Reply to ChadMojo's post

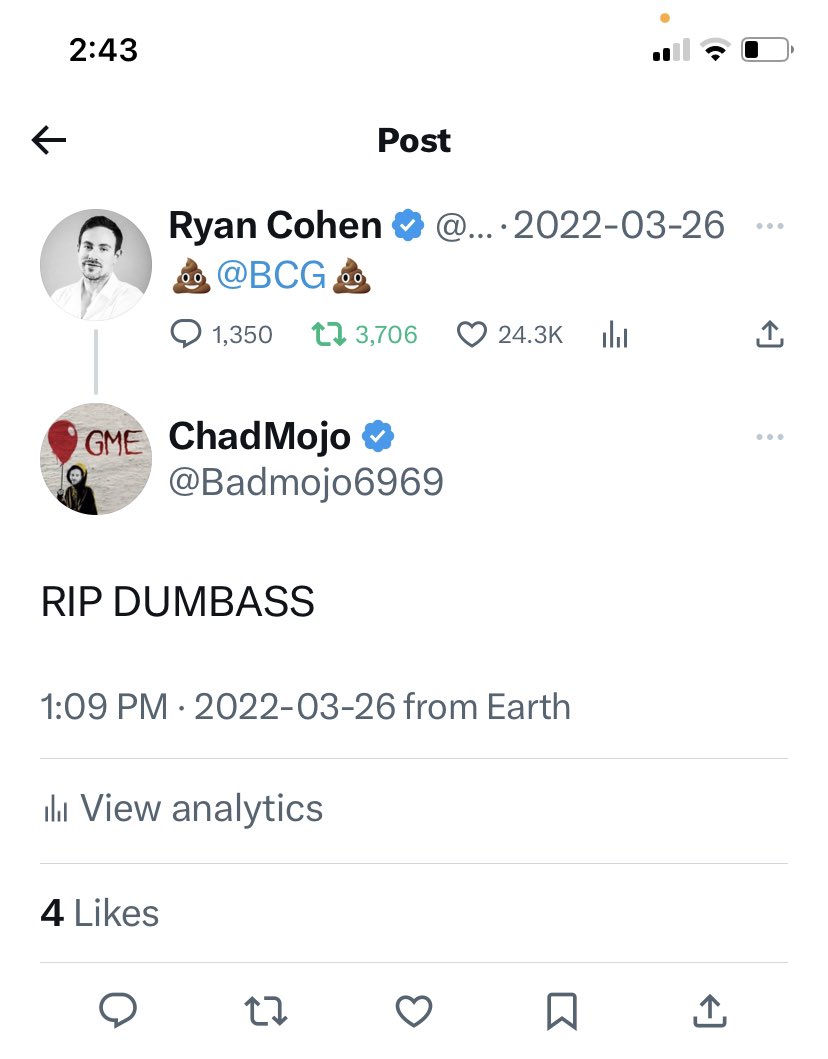point(118,1011)
